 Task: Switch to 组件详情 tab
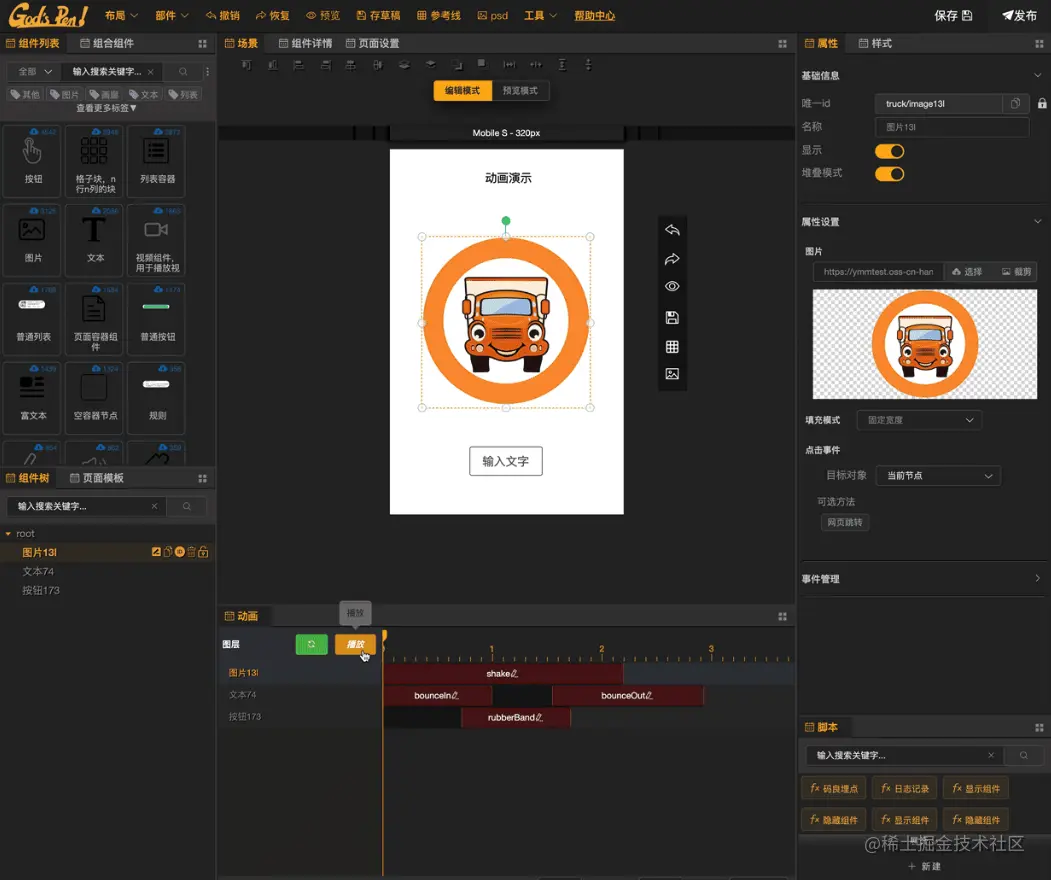pos(306,44)
